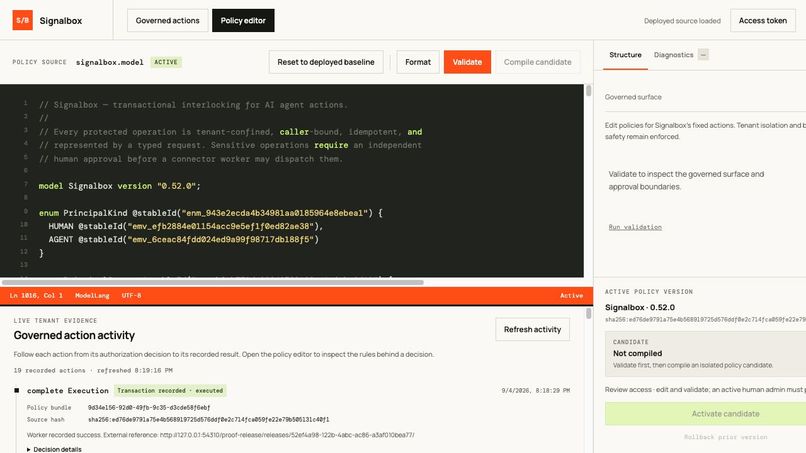806x453 pixels.
Task: Validate the policy source
Action: click(x=467, y=62)
